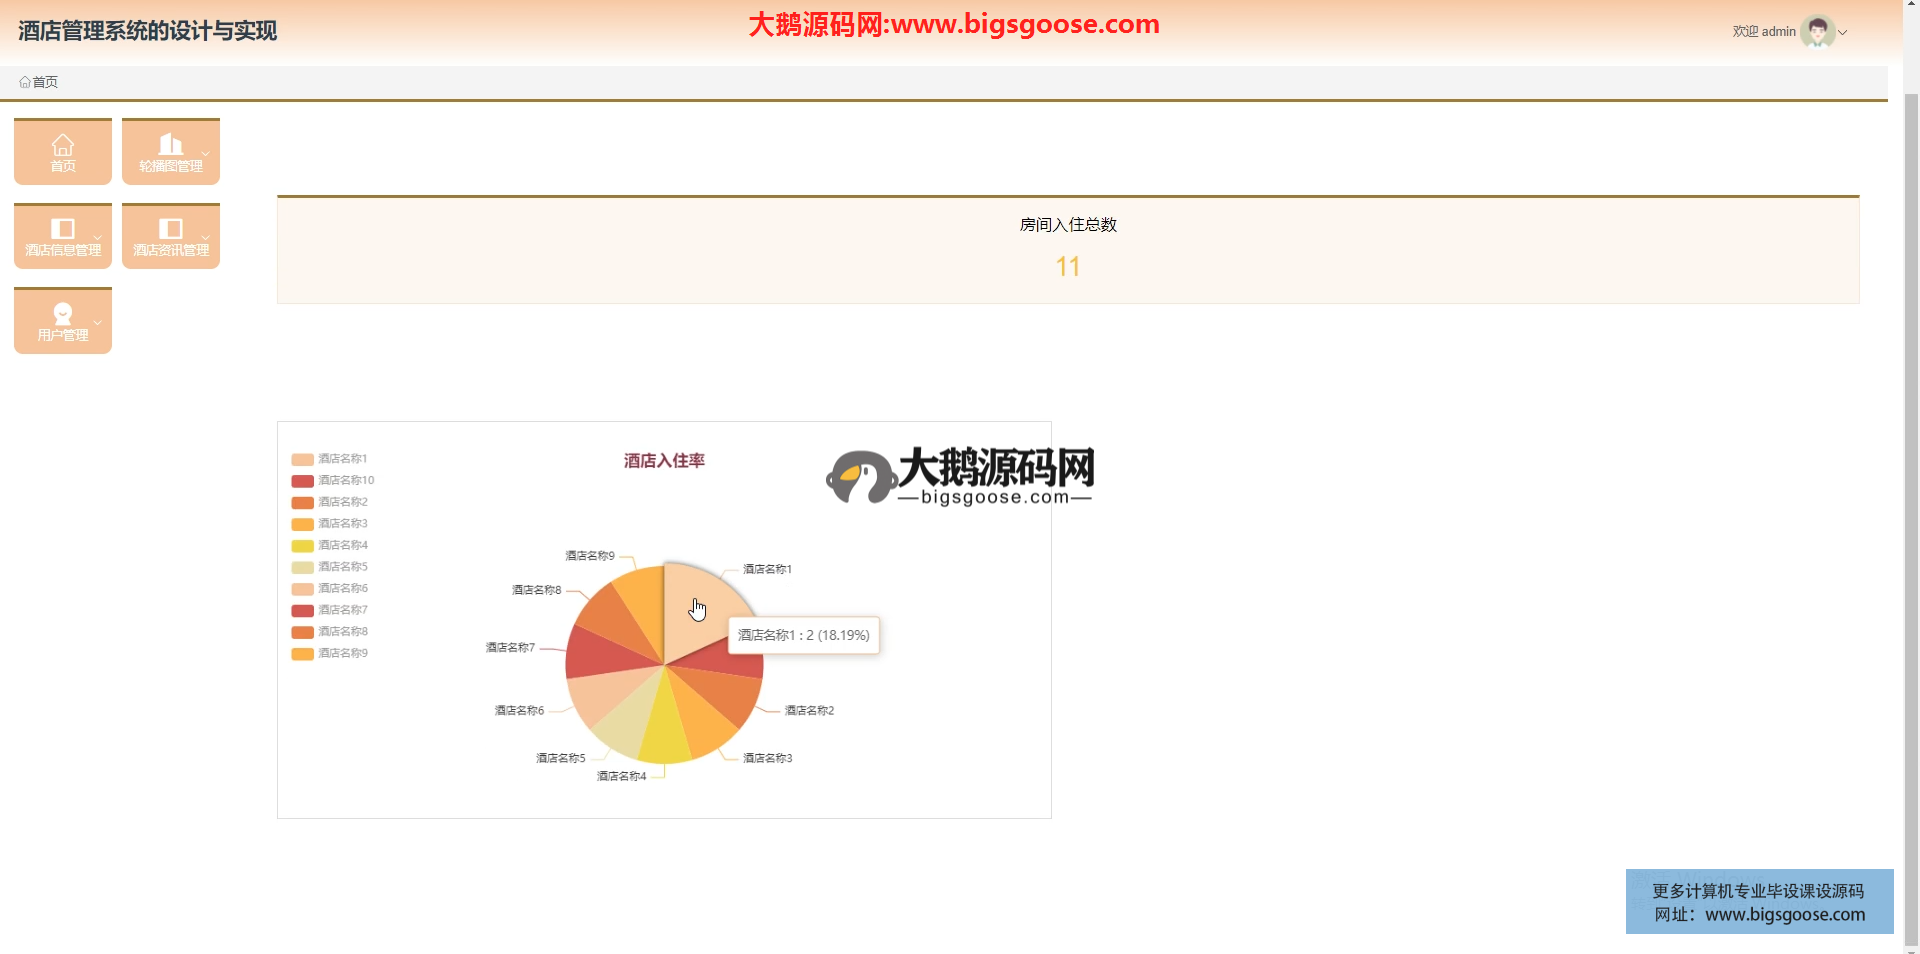Click the breadcrumb home icon
1920x954 pixels.
point(25,82)
